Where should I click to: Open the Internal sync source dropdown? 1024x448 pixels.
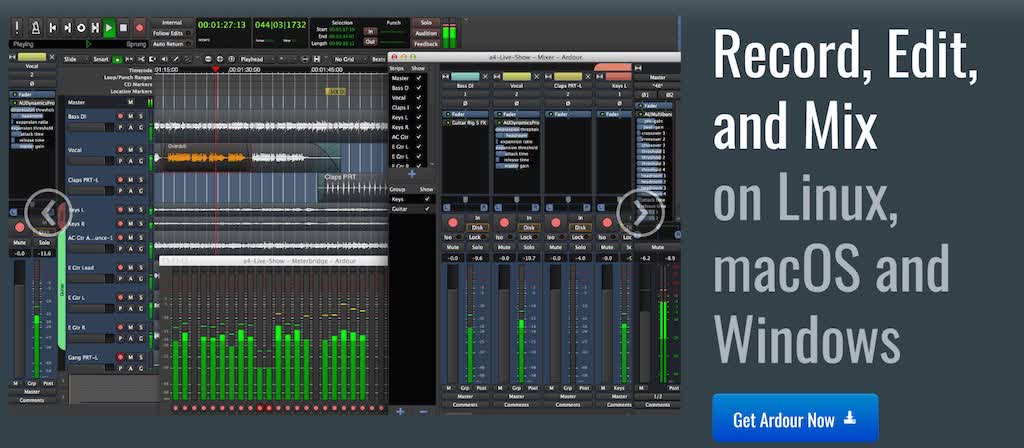point(172,23)
